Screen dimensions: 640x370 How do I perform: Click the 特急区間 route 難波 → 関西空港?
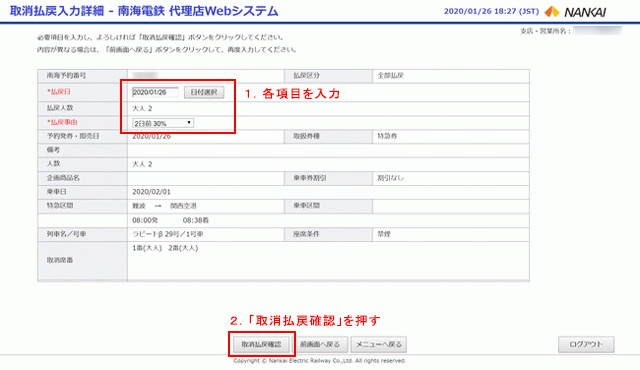(x=164, y=206)
